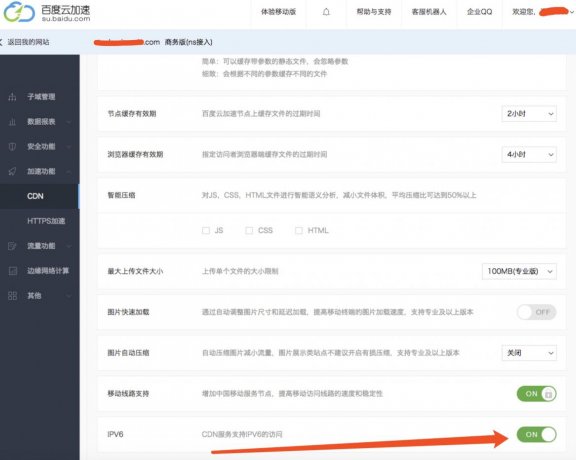Screen dimensions: 576x460
Task: Click the 数据报表 chart icon
Action: click(12, 122)
